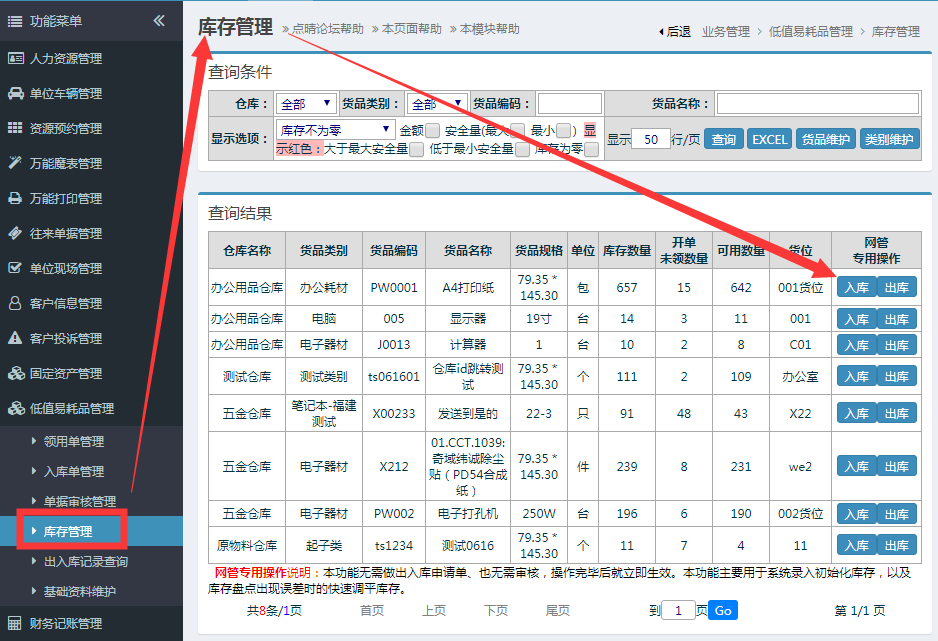Click the car icon for 单位车辆管理
The image size is (938, 641).
(15, 94)
